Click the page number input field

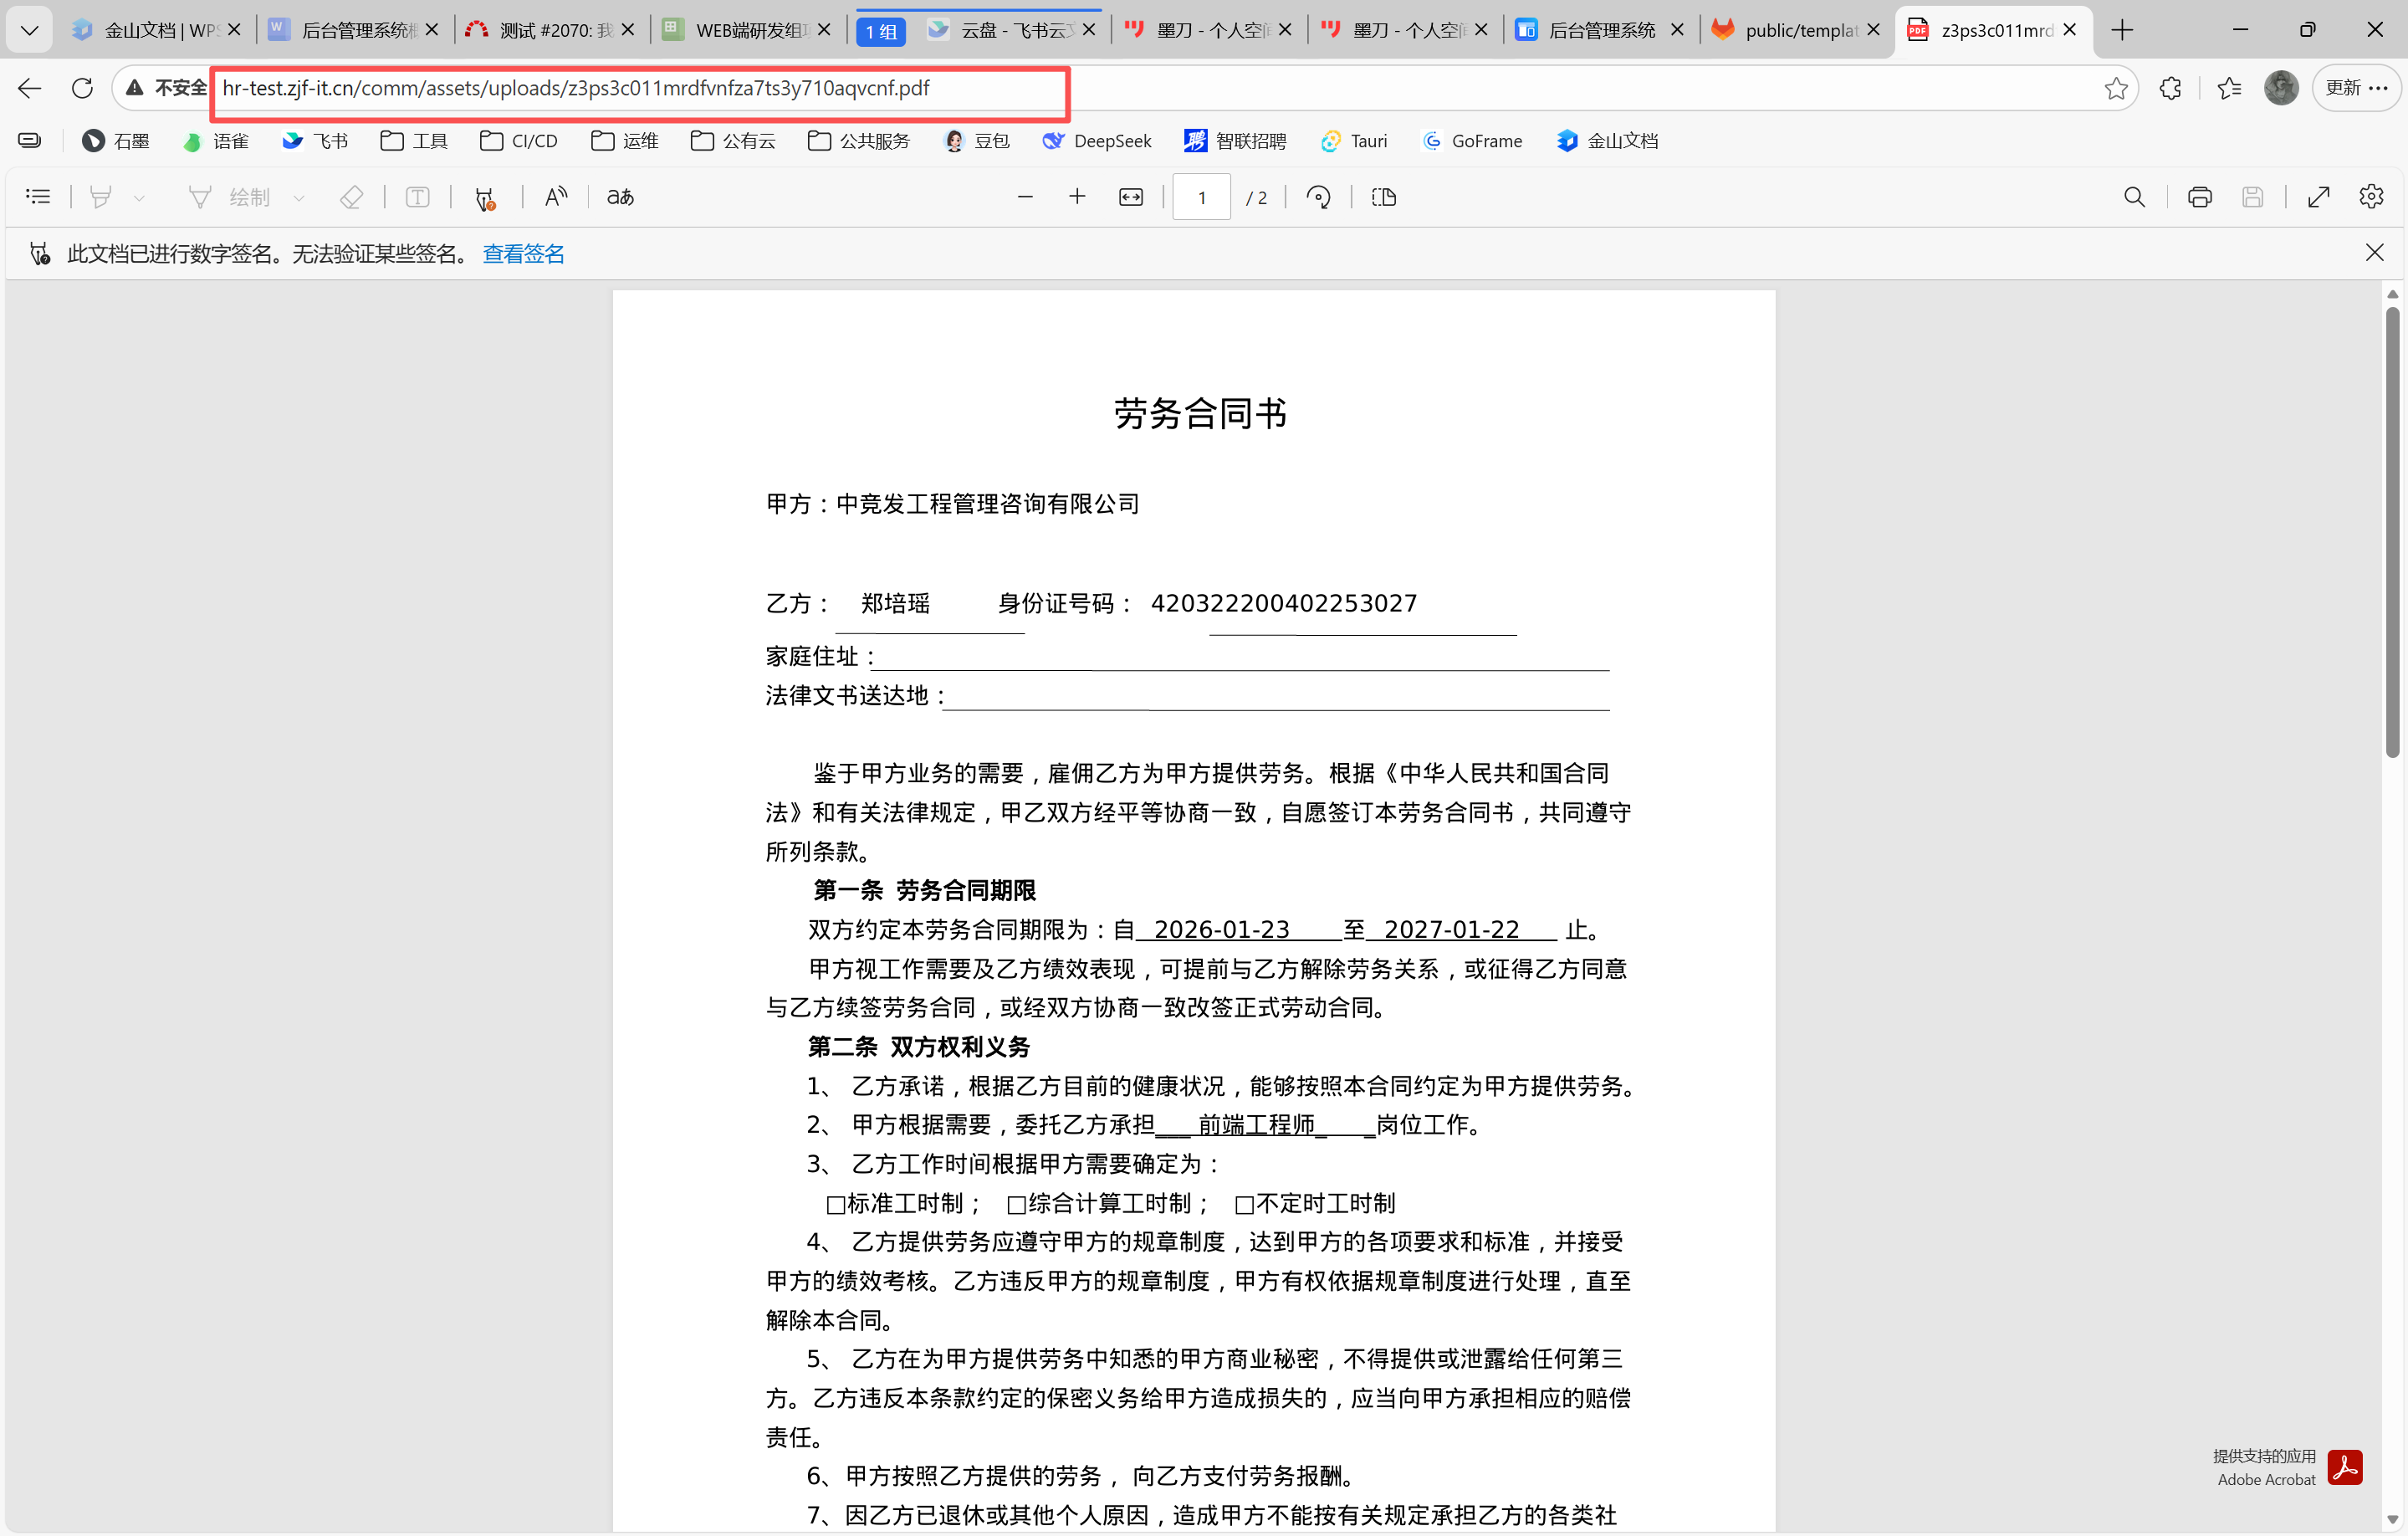(x=1201, y=197)
